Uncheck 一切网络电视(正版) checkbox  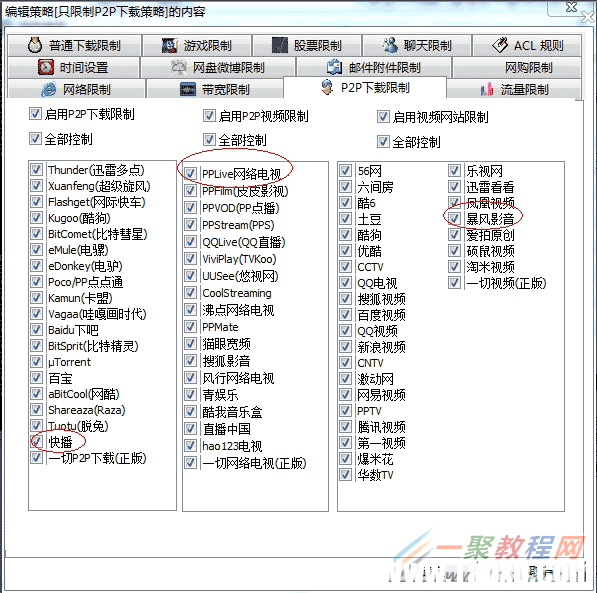(190, 463)
